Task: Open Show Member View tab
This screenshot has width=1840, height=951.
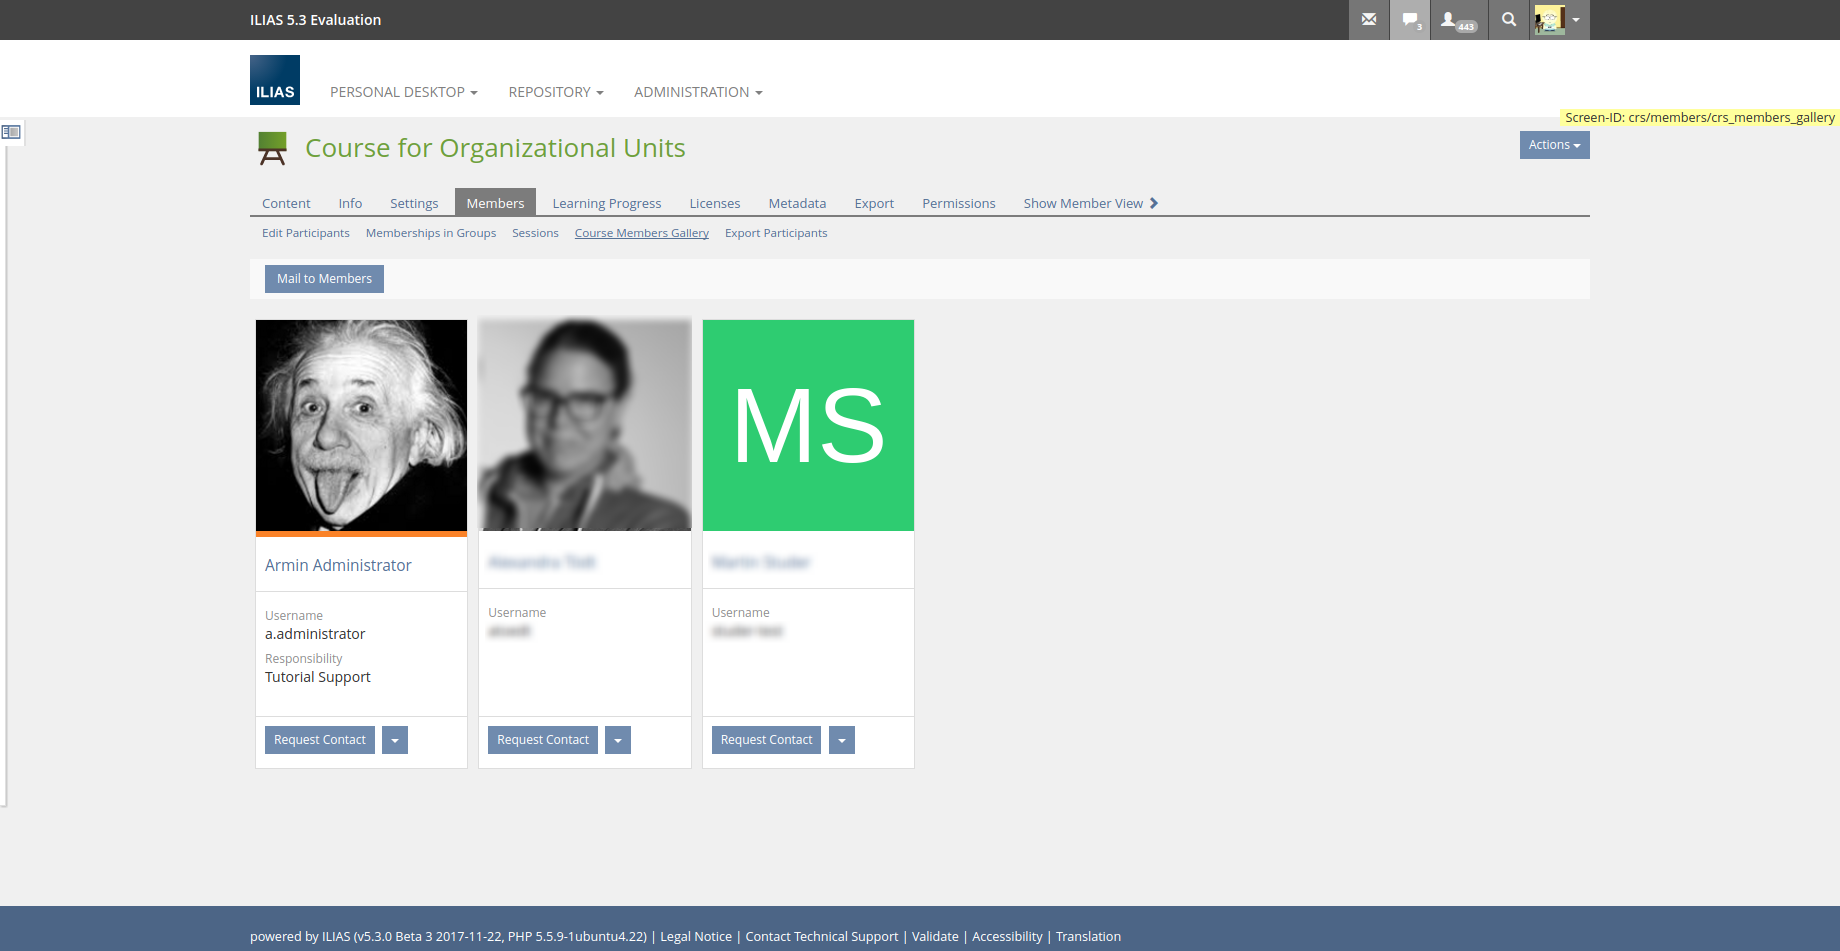Action: 1089,203
